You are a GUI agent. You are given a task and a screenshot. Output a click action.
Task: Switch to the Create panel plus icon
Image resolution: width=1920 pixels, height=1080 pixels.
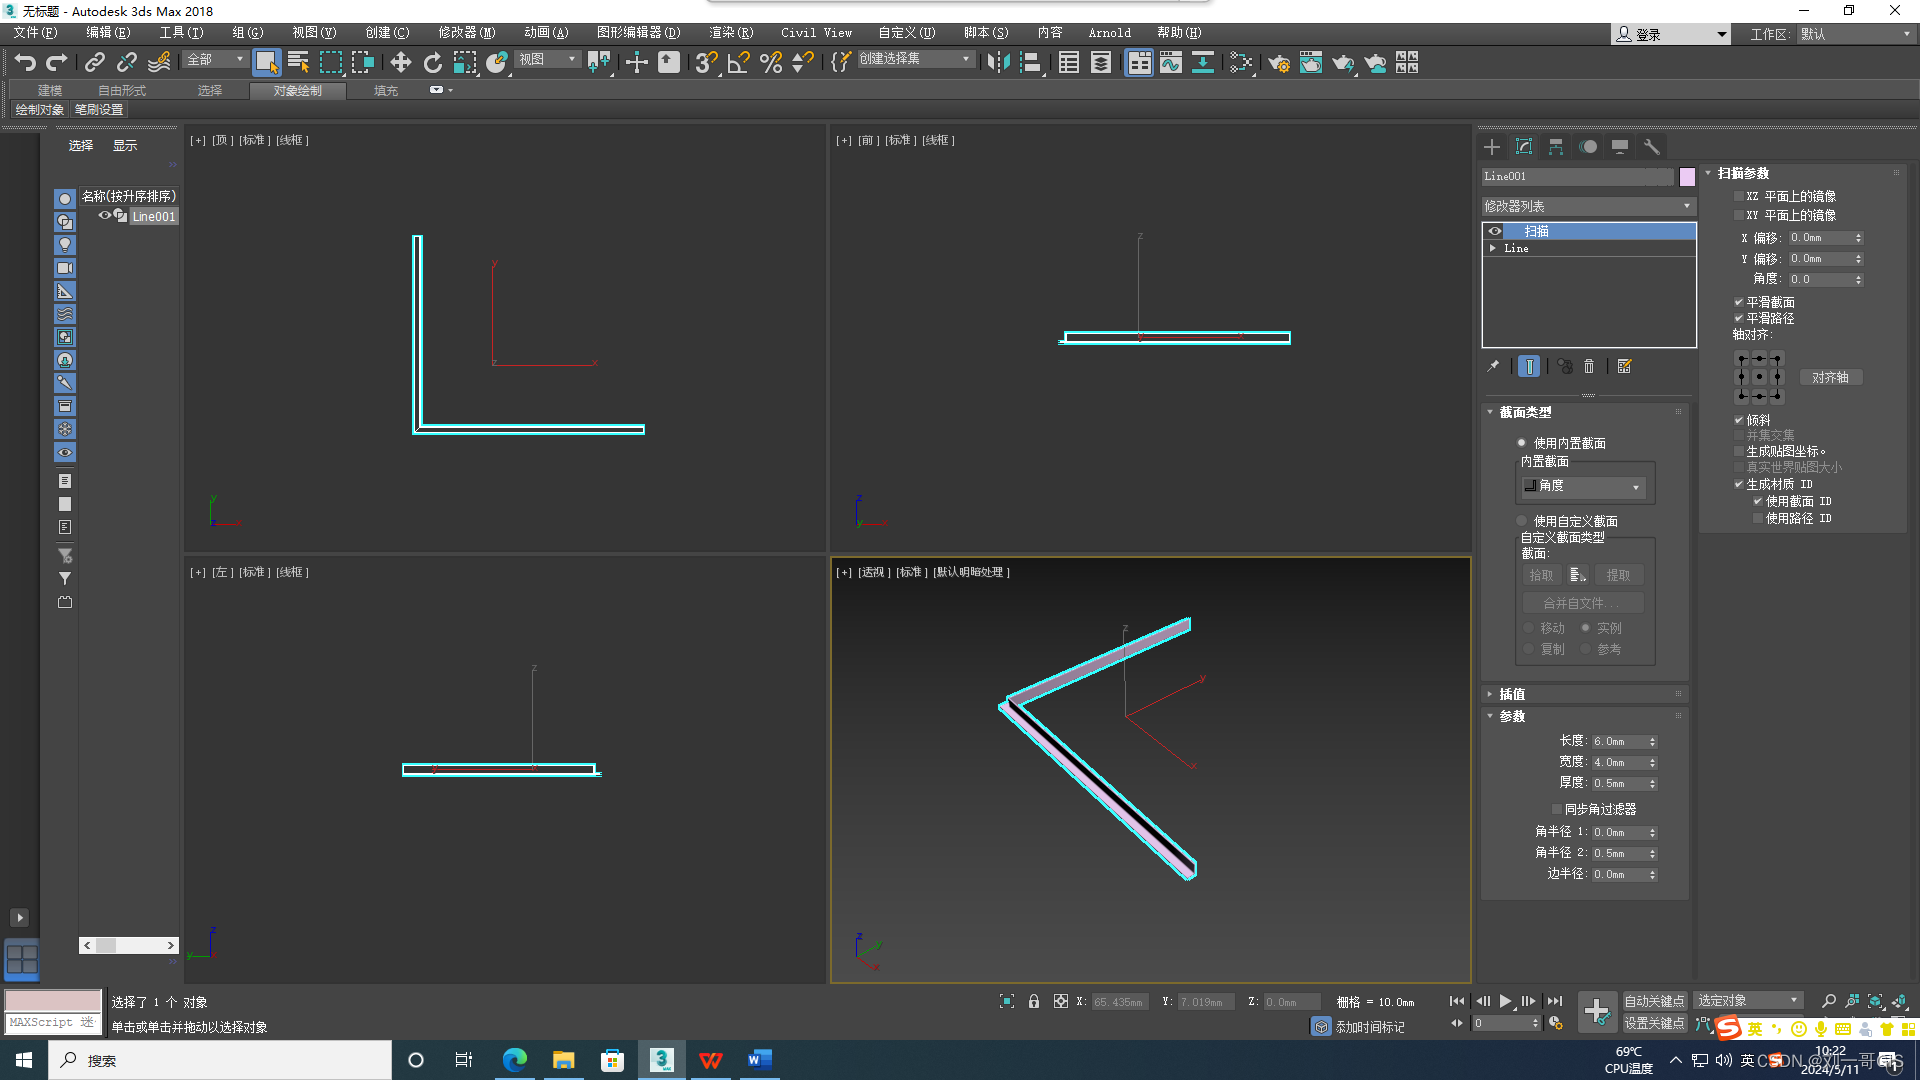pyautogui.click(x=1491, y=146)
